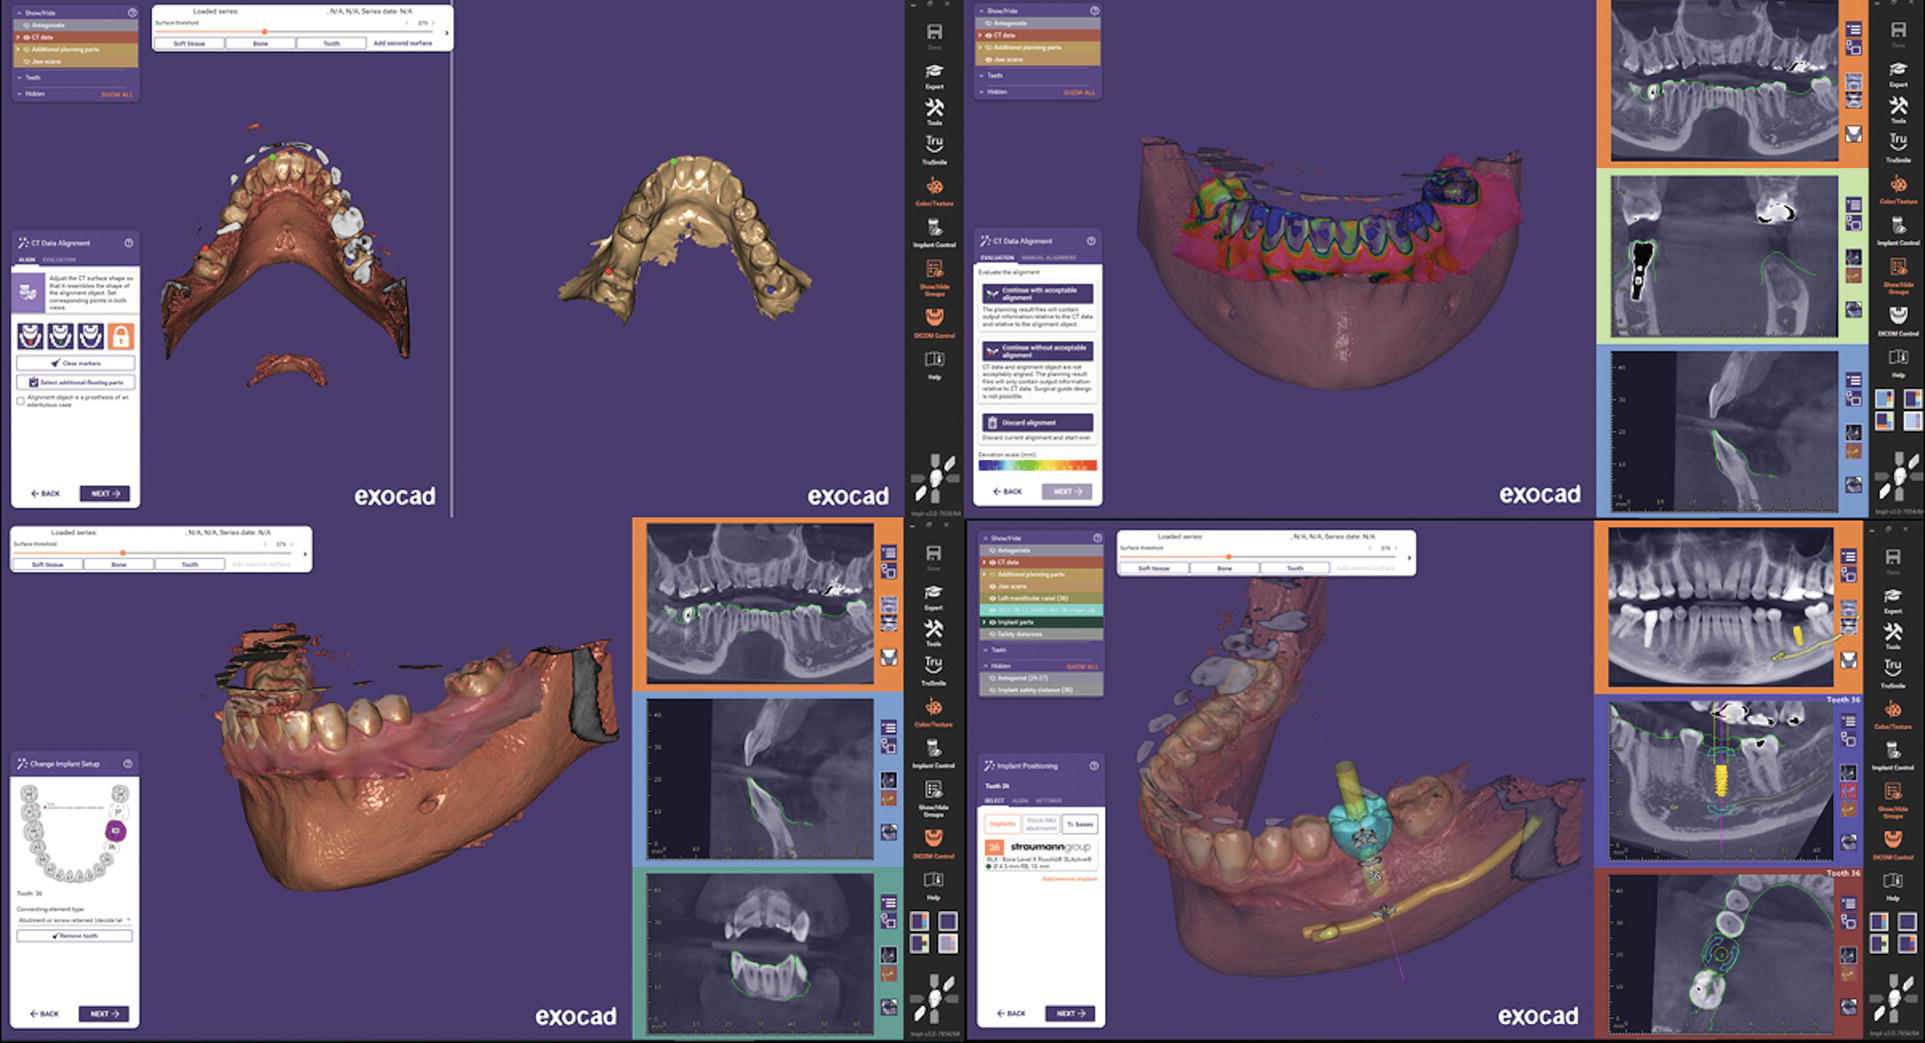Click the Deviation scale color bar
1925x1043 pixels.
1037,465
